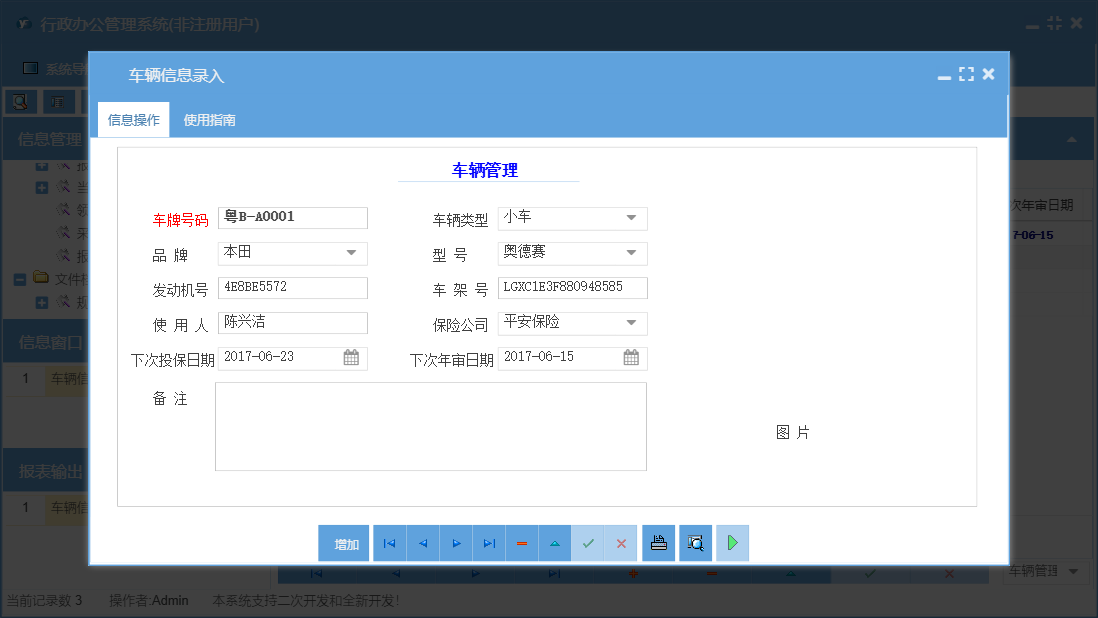This screenshot has height=618, width=1098.
Task: Collapse the 文件柜 folder in the sidebar tree
Action: (18, 278)
